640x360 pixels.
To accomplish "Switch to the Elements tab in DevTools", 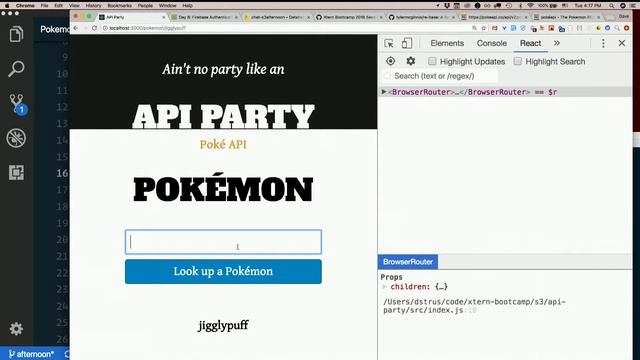I will coord(447,43).
